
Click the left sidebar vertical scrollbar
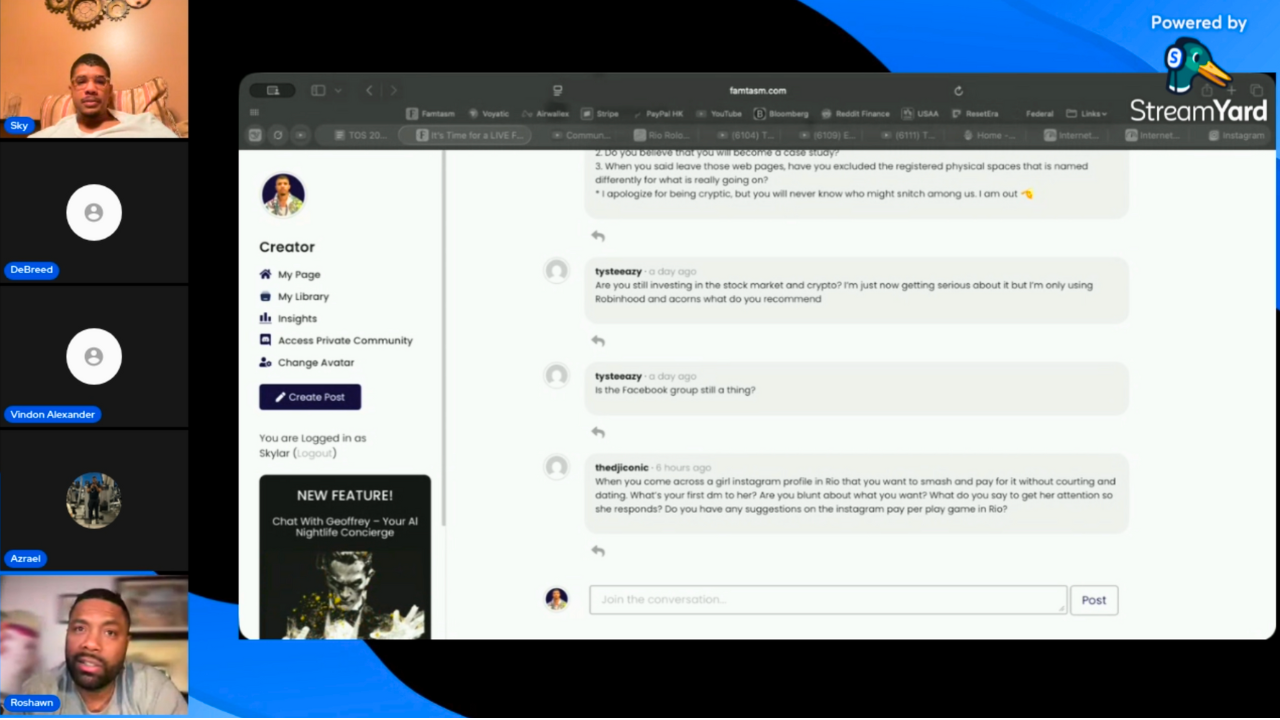(443, 340)
